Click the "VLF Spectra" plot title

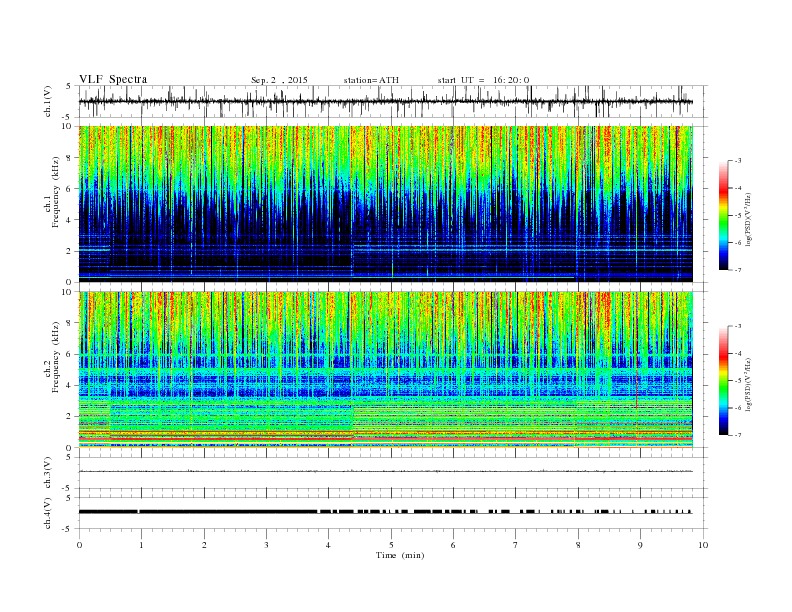pos(113,79)
